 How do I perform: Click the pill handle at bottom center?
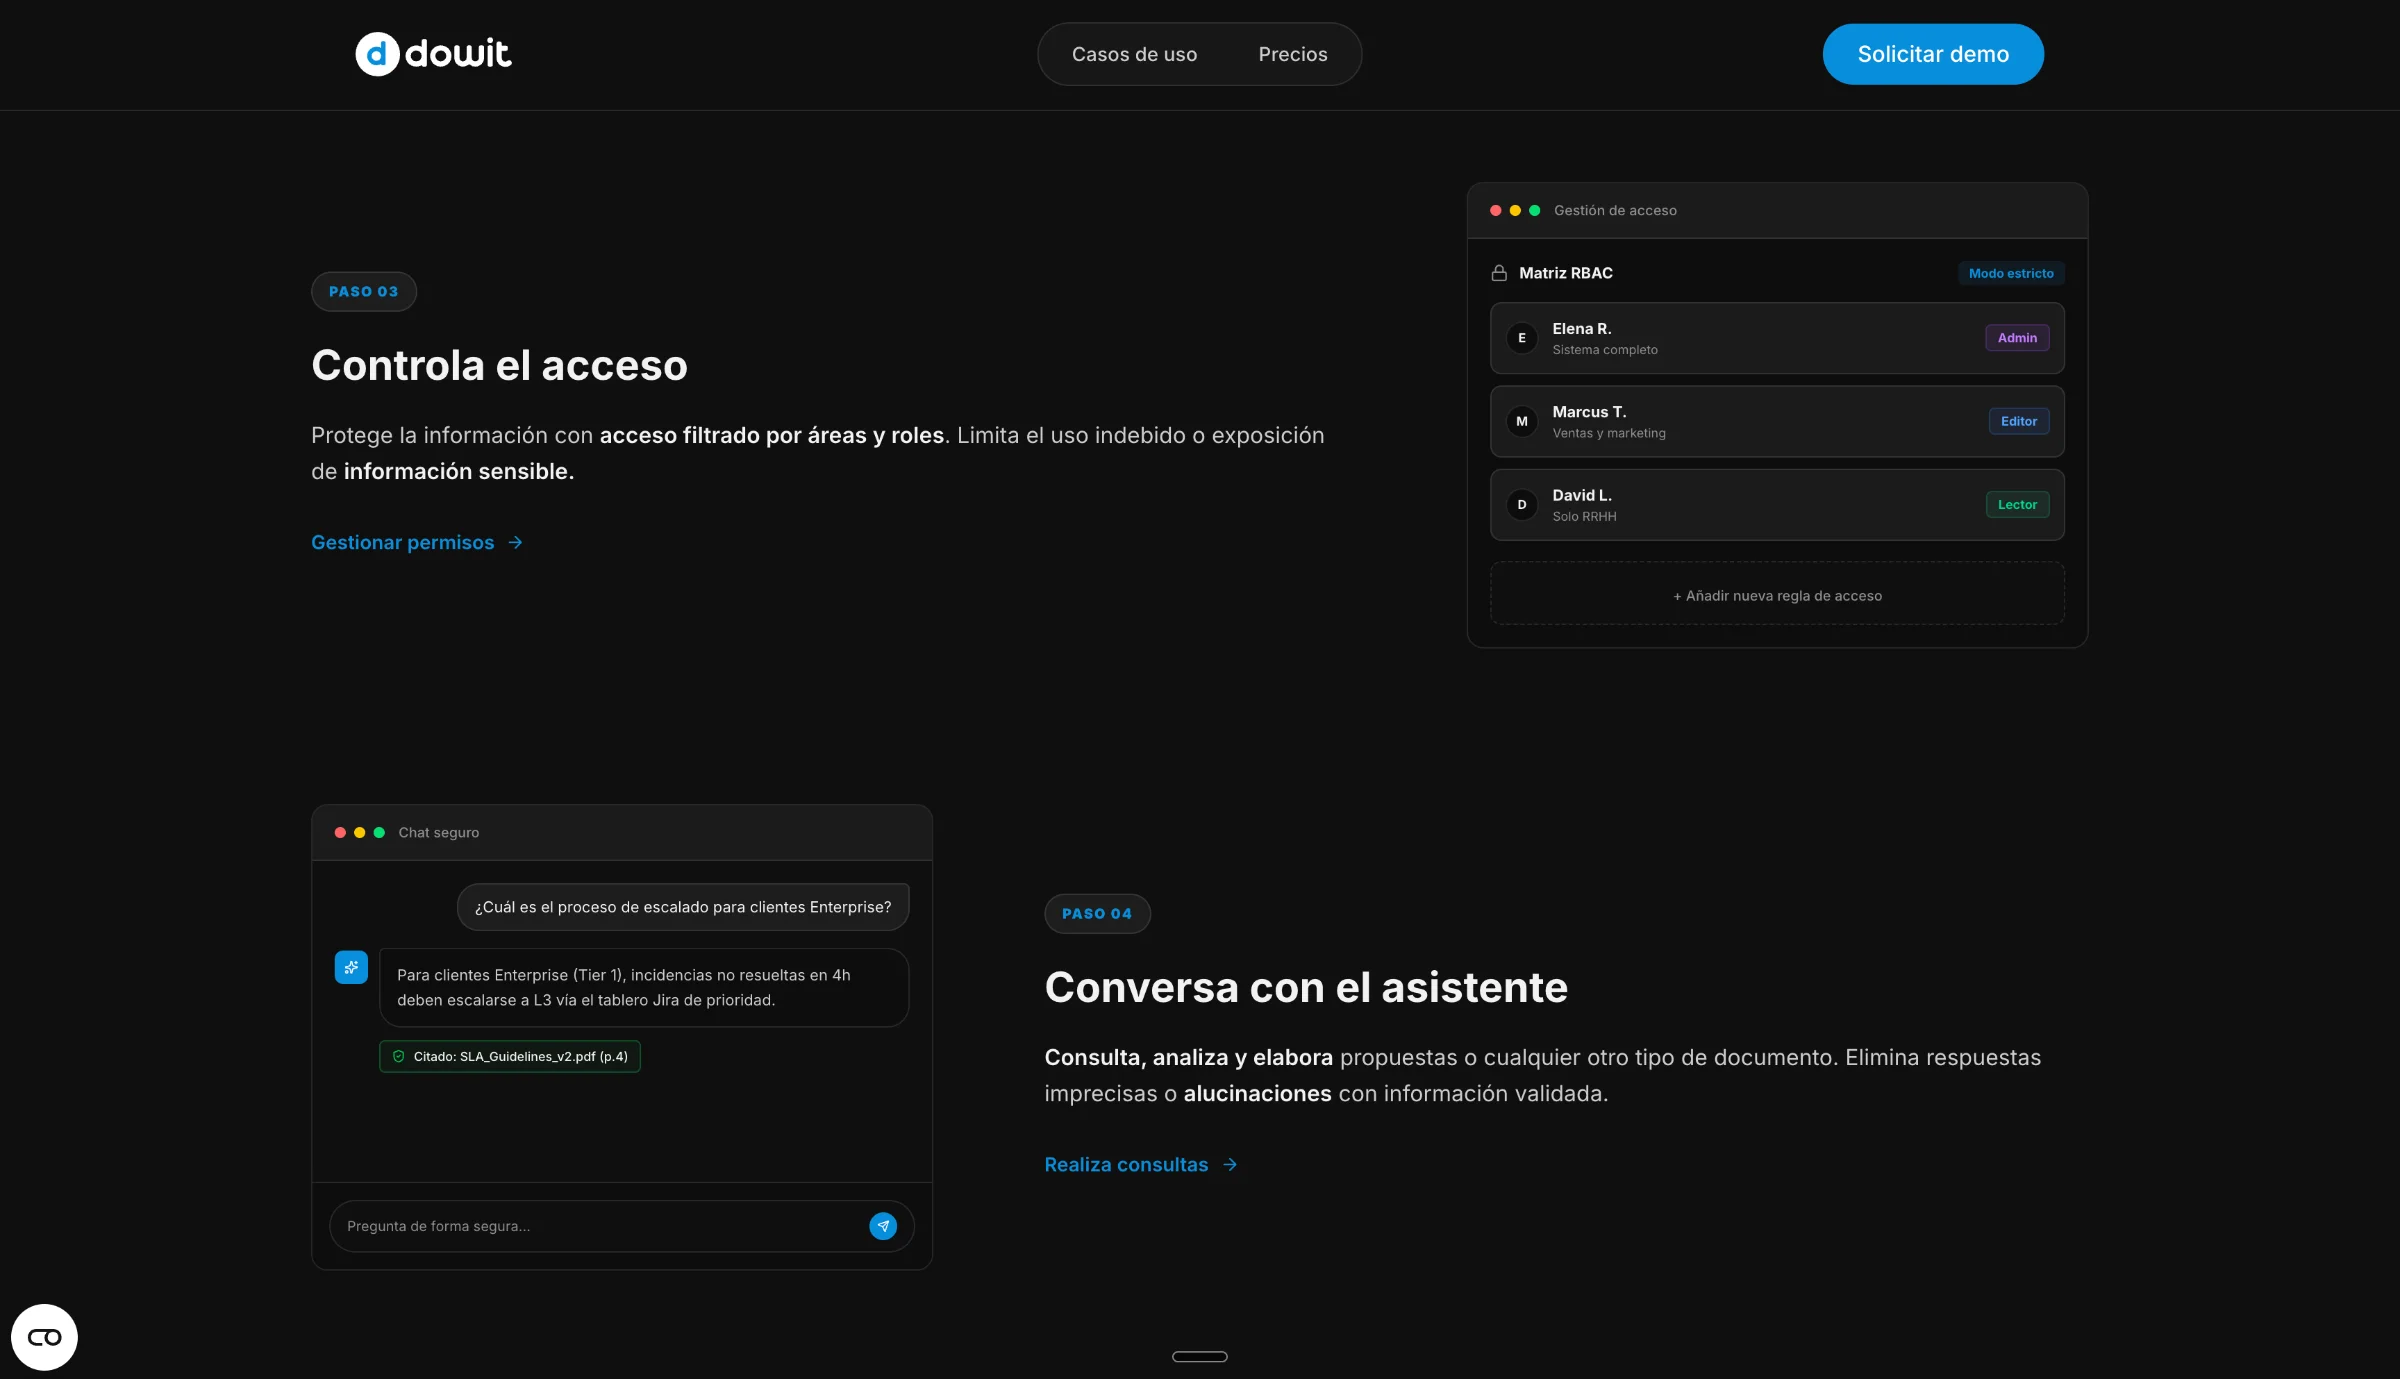coord(1199,1356)
